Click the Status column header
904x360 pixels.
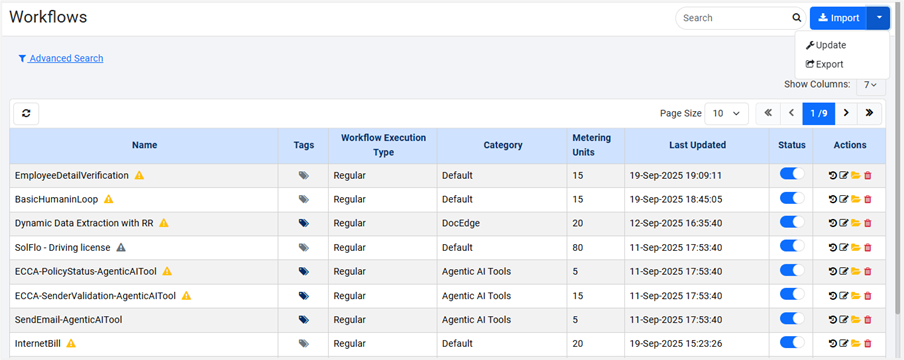point(792,145)
